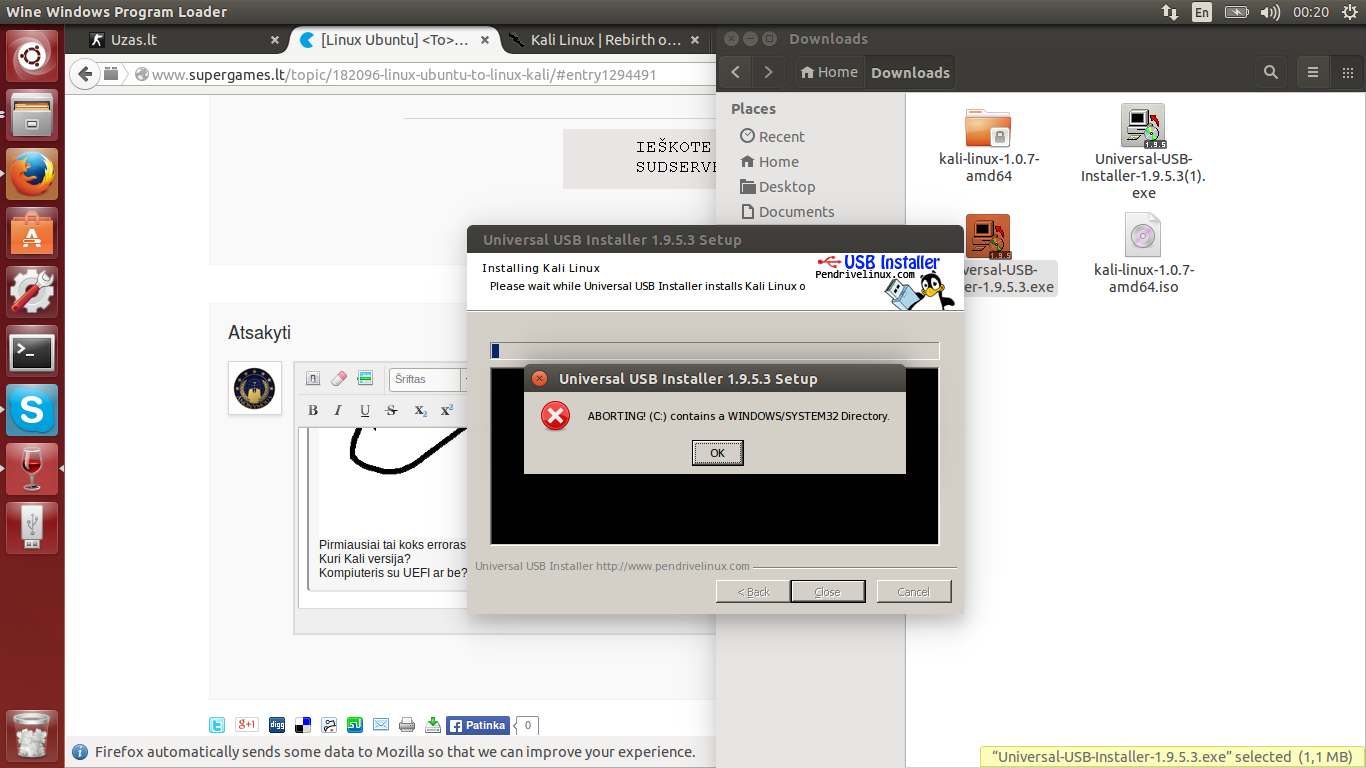Click the eraser remove-format icon
Viewport: 1366px width, 768px height.
[x=339, y=379]
